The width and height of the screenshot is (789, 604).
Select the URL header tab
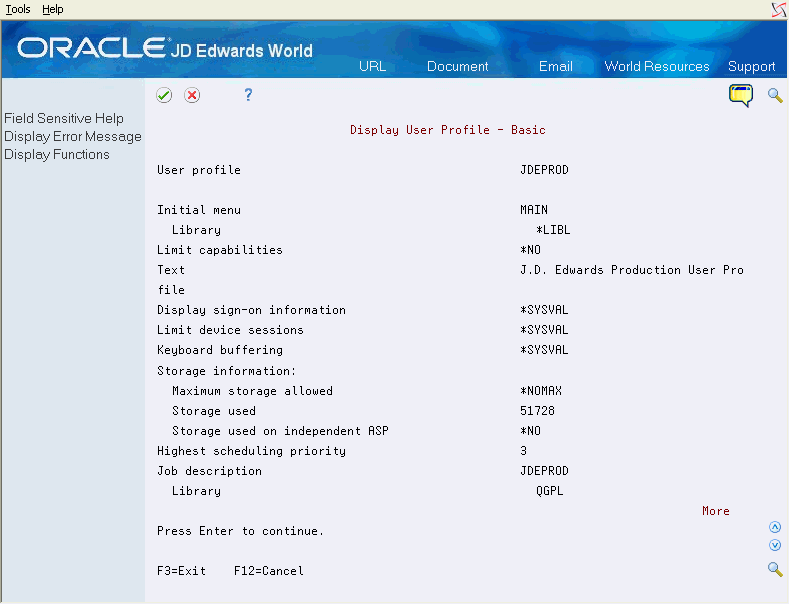tap(372, 66)
